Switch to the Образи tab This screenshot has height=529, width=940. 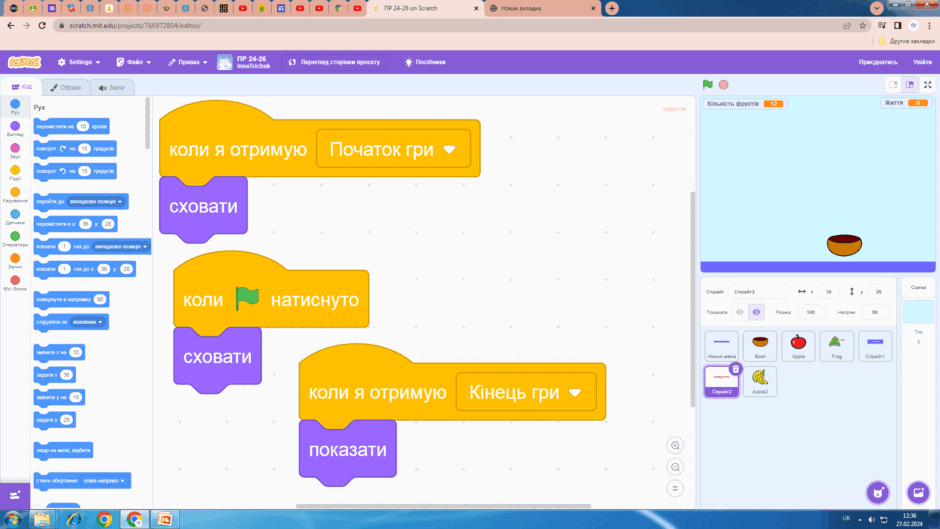pyautogui.click(x=66, y=88)
